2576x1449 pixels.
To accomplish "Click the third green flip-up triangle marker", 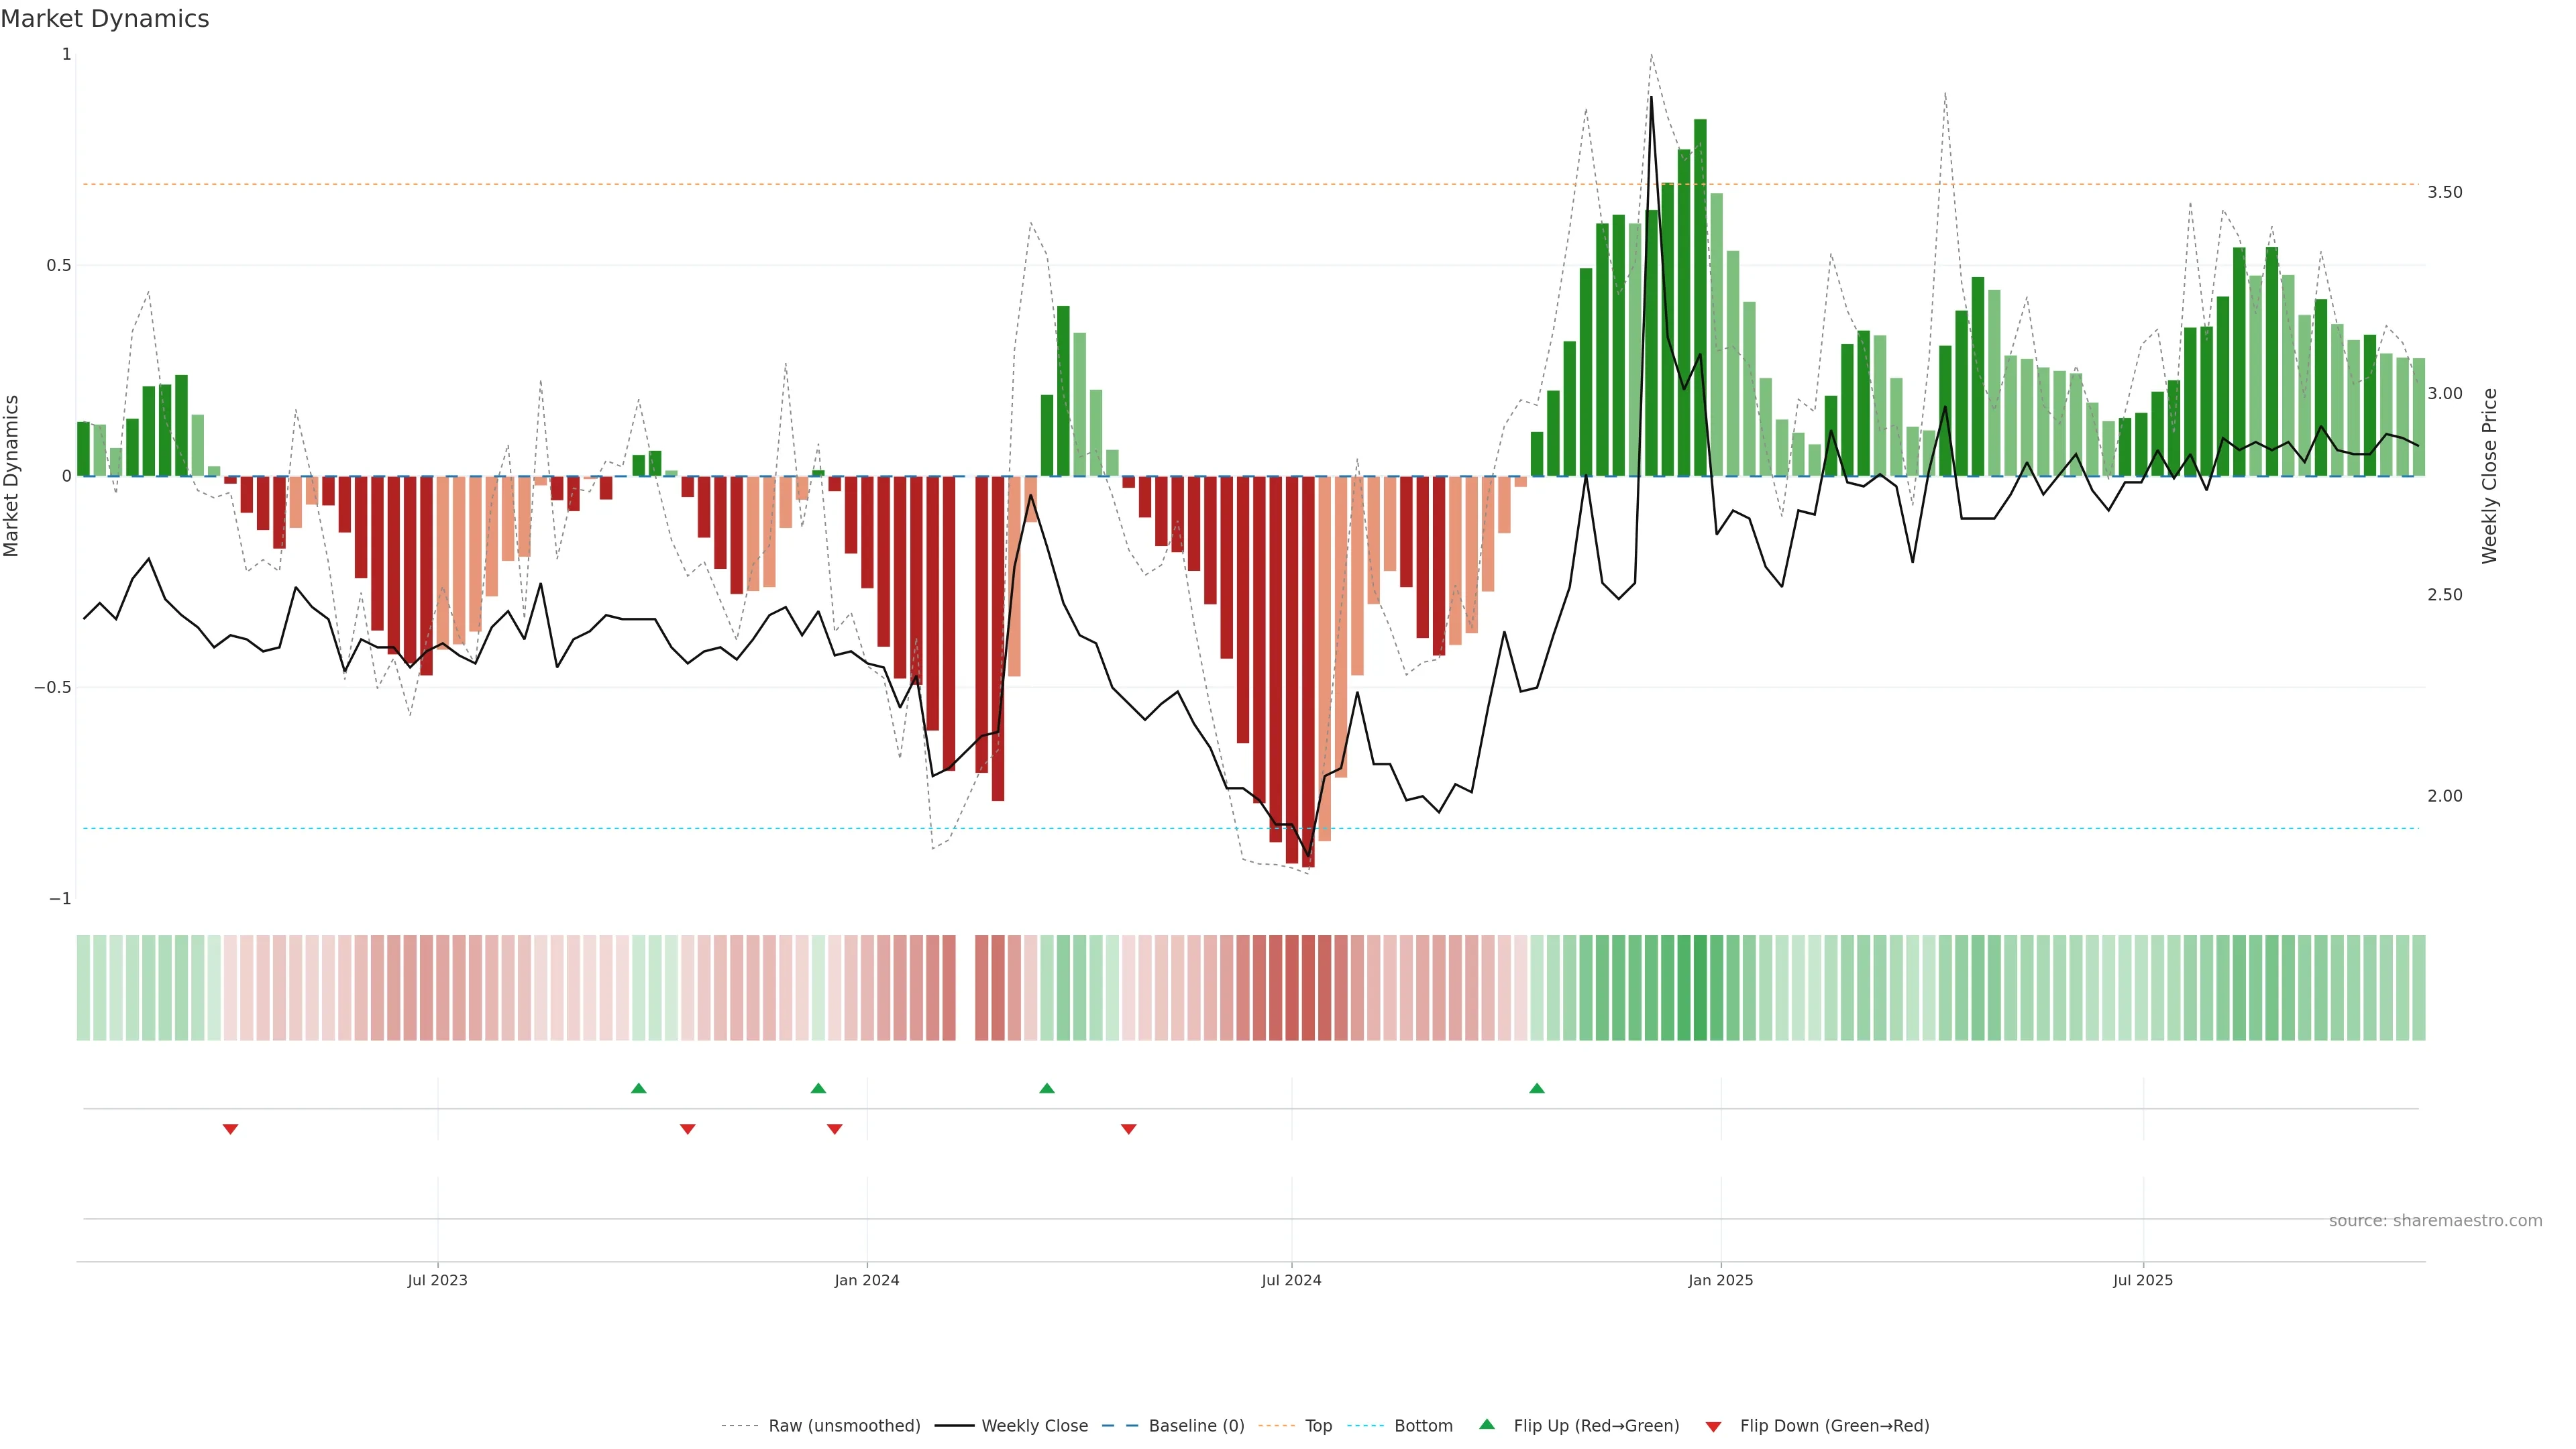I will 1047,1088.
